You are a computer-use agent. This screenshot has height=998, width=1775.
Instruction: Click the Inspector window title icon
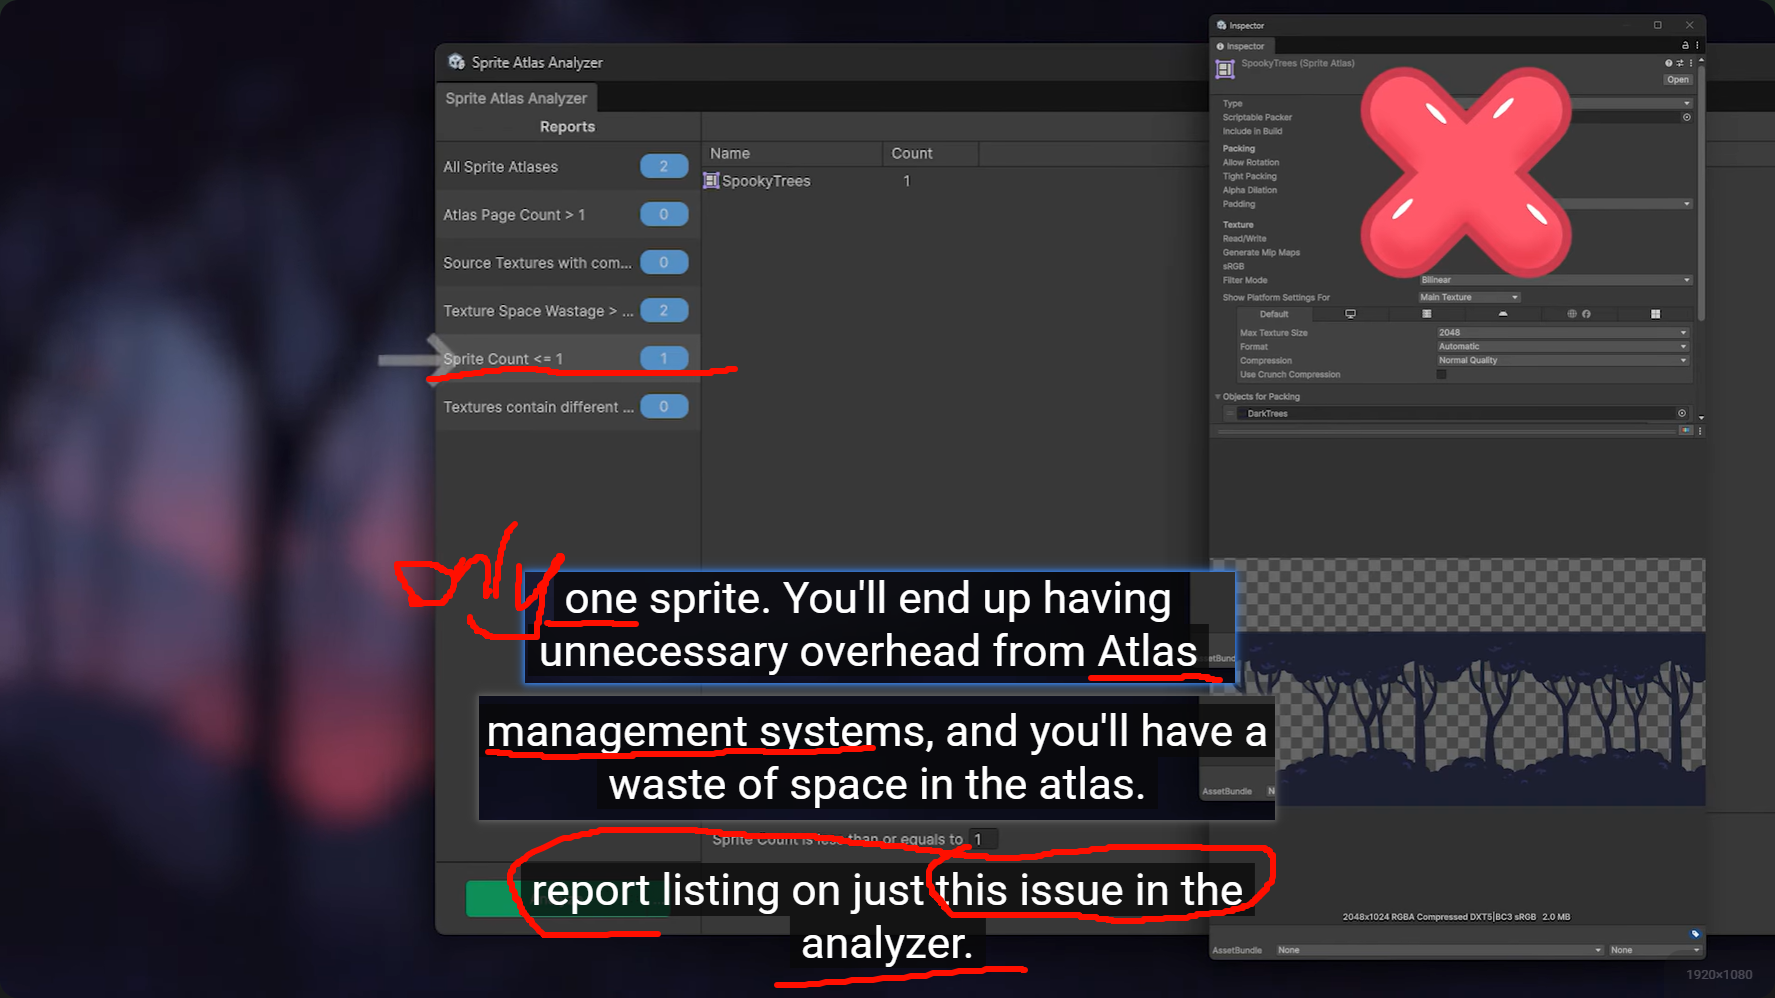pos(1221,25)
